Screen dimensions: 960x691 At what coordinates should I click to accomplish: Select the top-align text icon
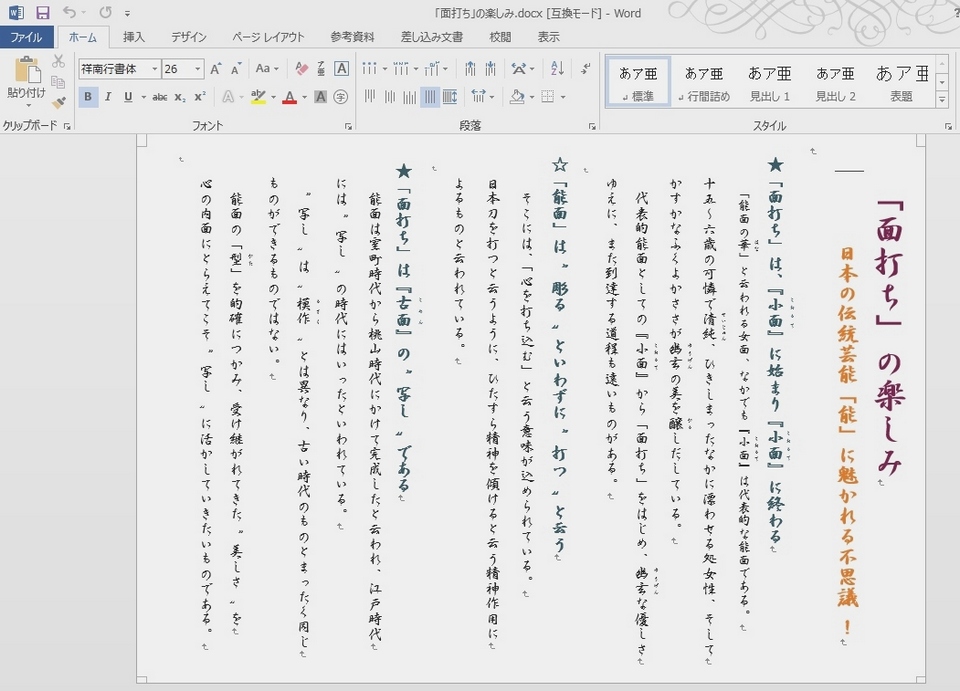(370, 97)
